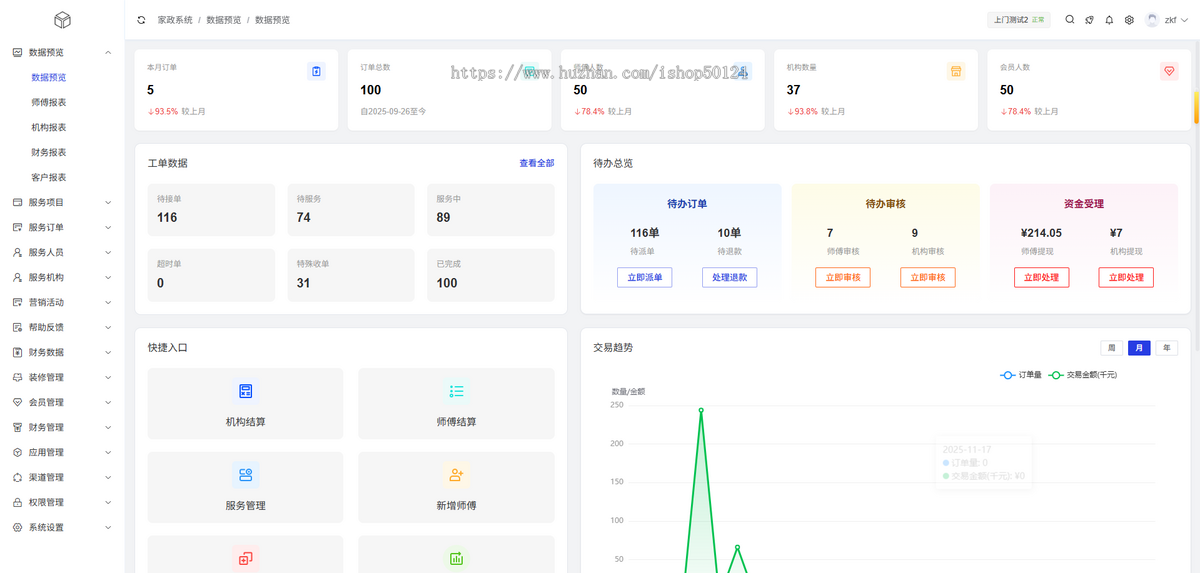This screenshot has width=1200, height=573.
Task: Click the 家政系统 breadcrumb
Action: 175,20
